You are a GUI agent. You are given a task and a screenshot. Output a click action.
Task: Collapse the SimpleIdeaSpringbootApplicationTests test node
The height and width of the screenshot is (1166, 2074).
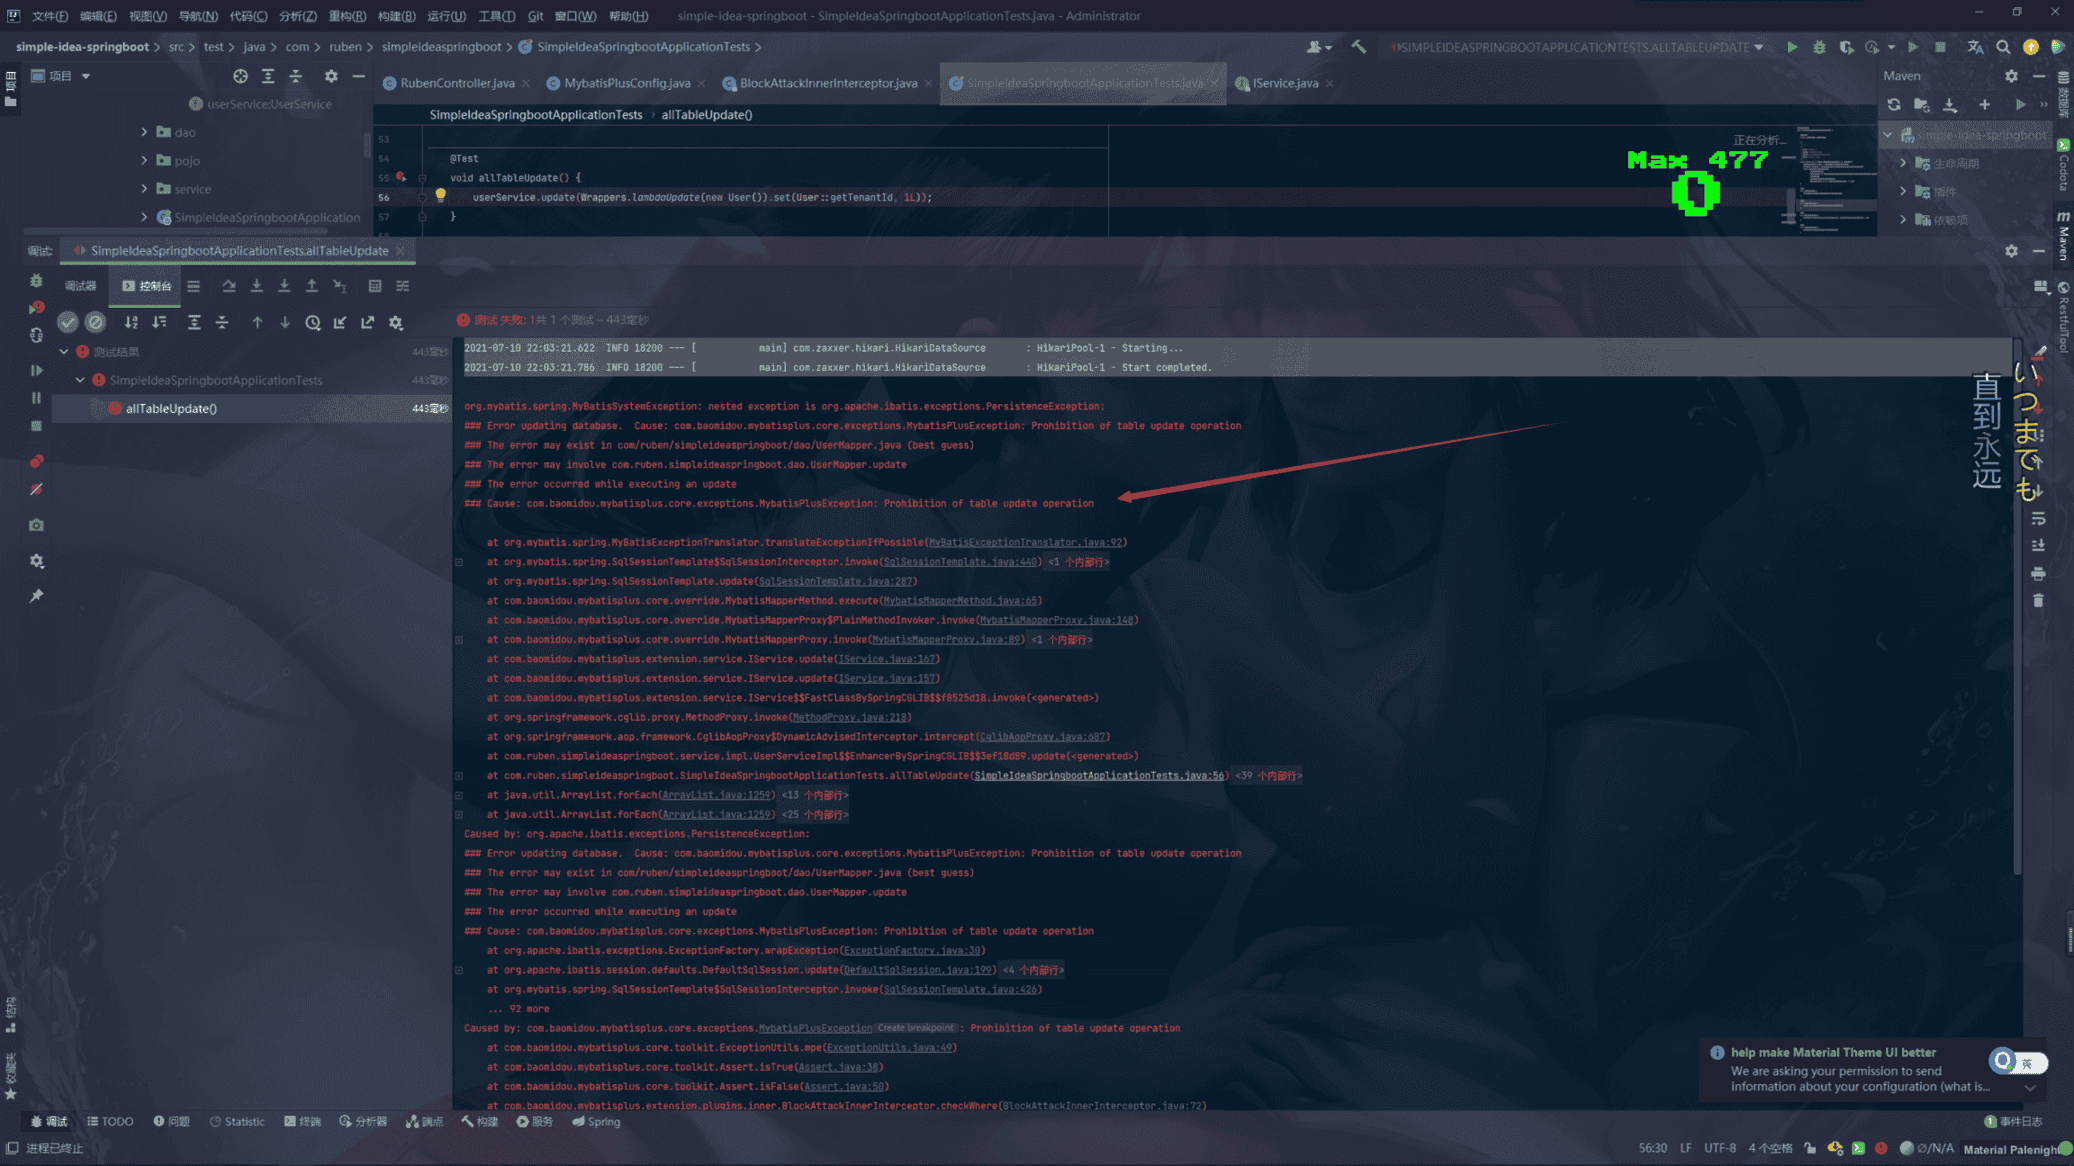pos(80,380)
